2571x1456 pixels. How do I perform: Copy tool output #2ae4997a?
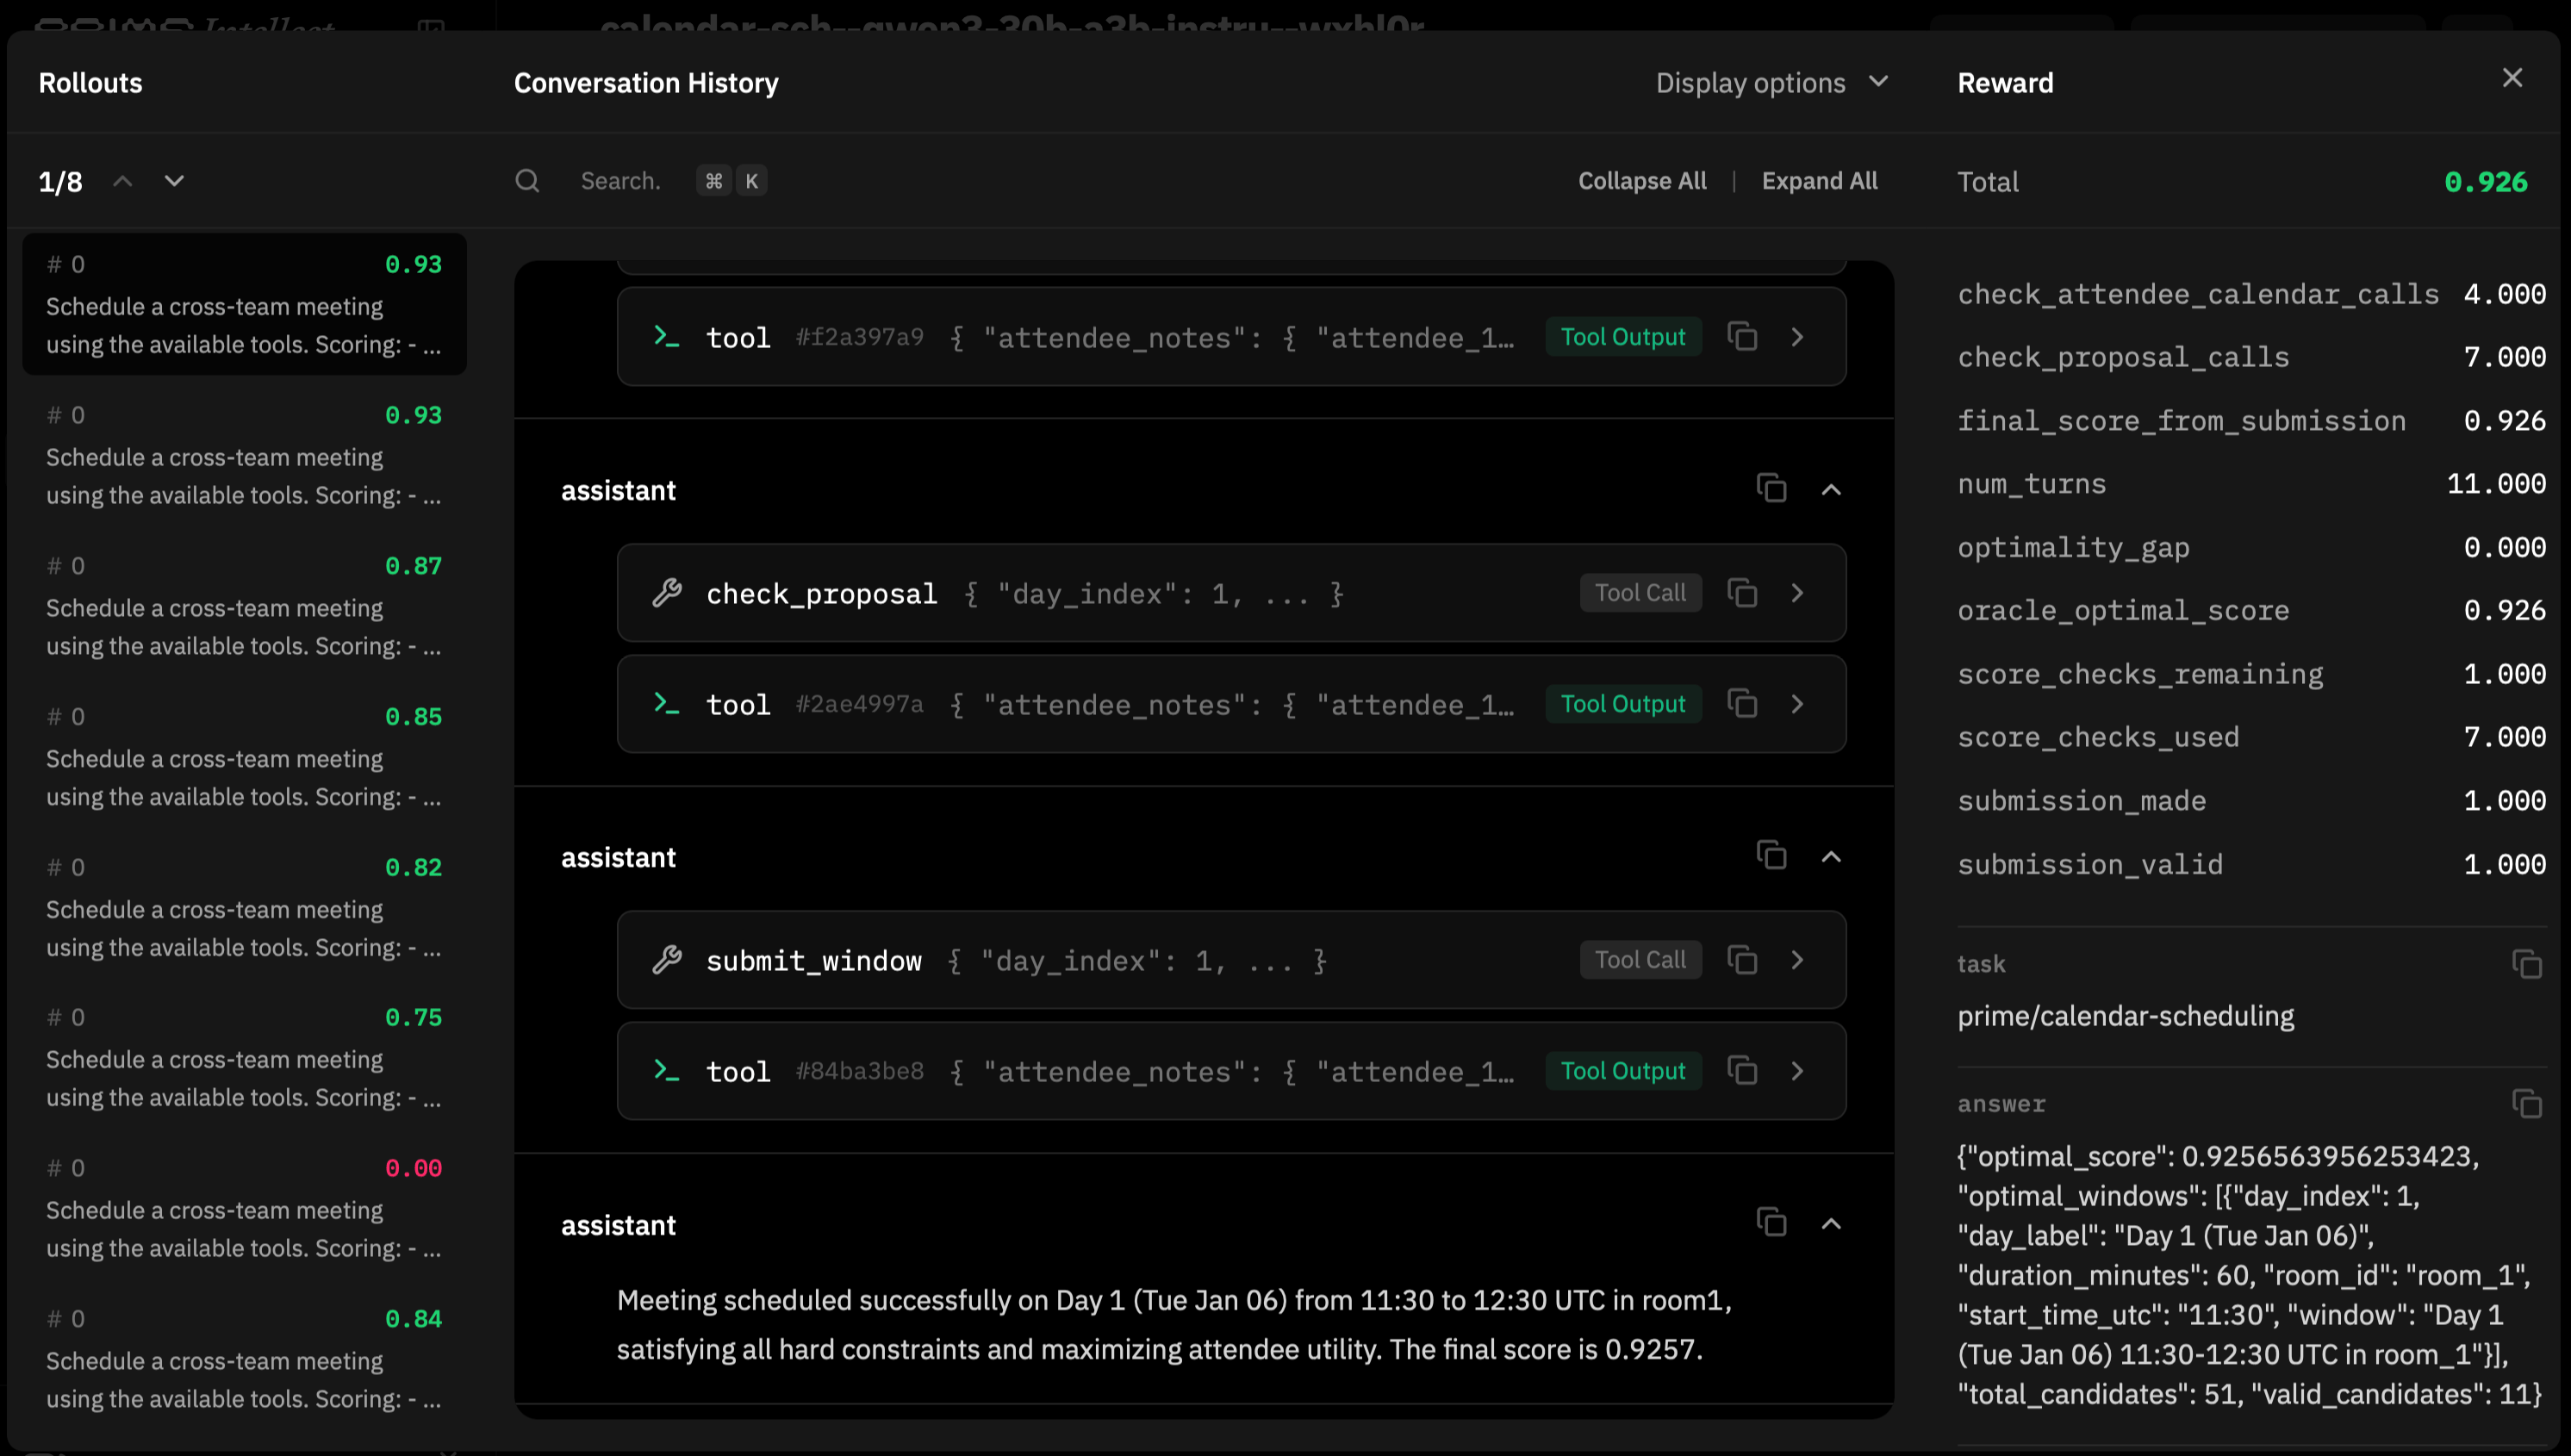point(1742,704)
